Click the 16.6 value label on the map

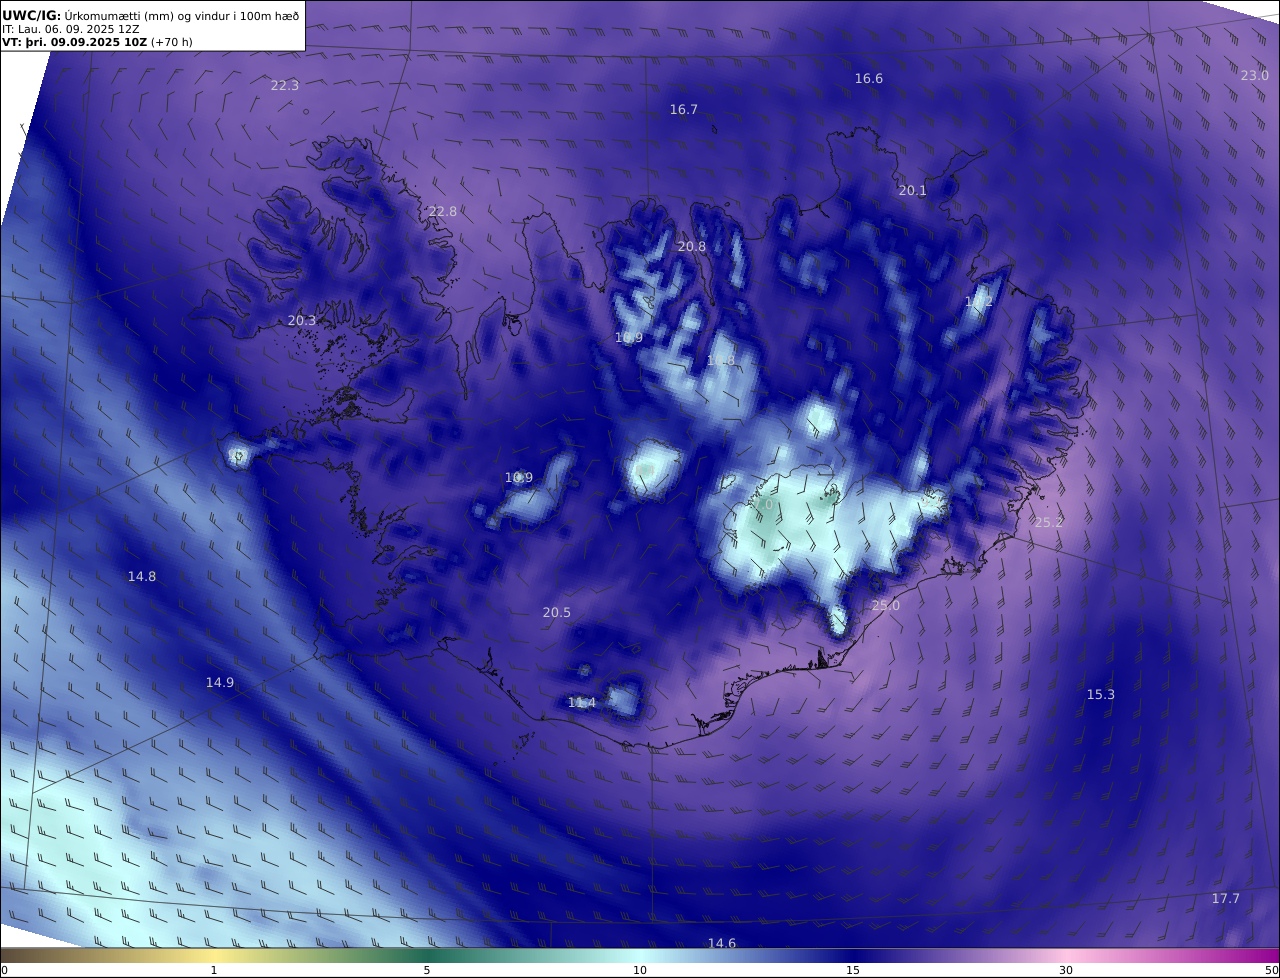pos(869,79)
